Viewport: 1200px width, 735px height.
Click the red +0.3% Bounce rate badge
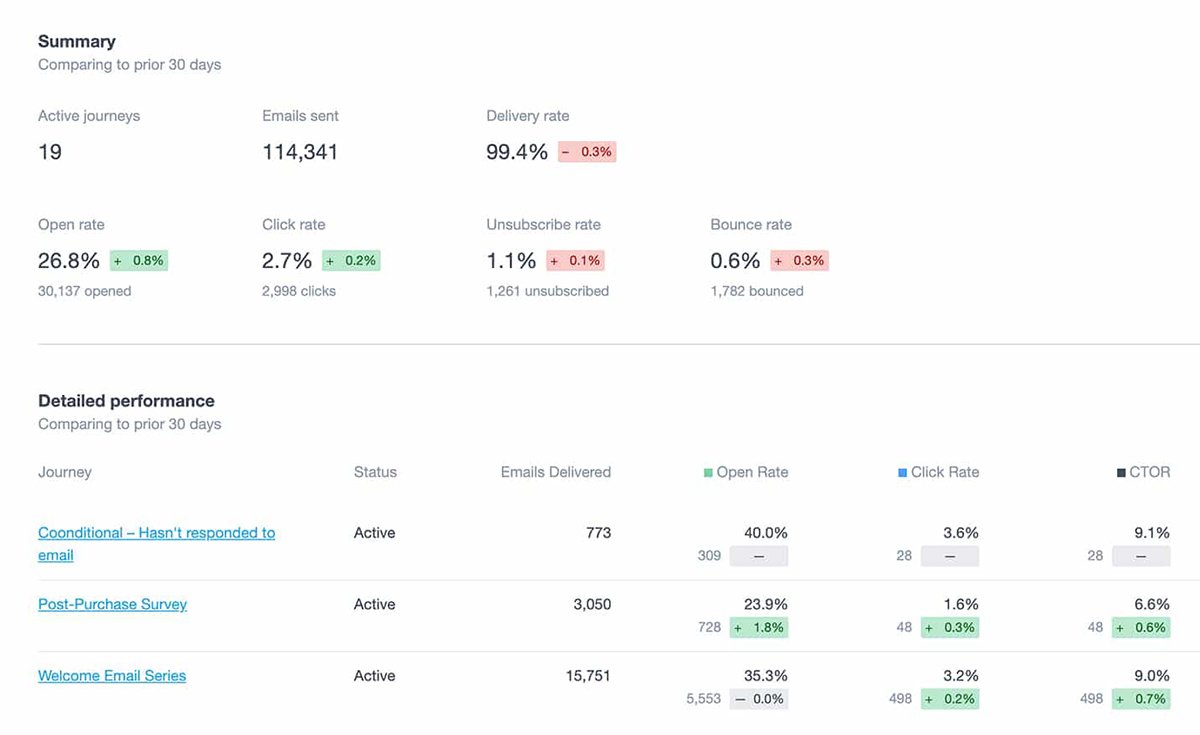click(x=799, y=261)
